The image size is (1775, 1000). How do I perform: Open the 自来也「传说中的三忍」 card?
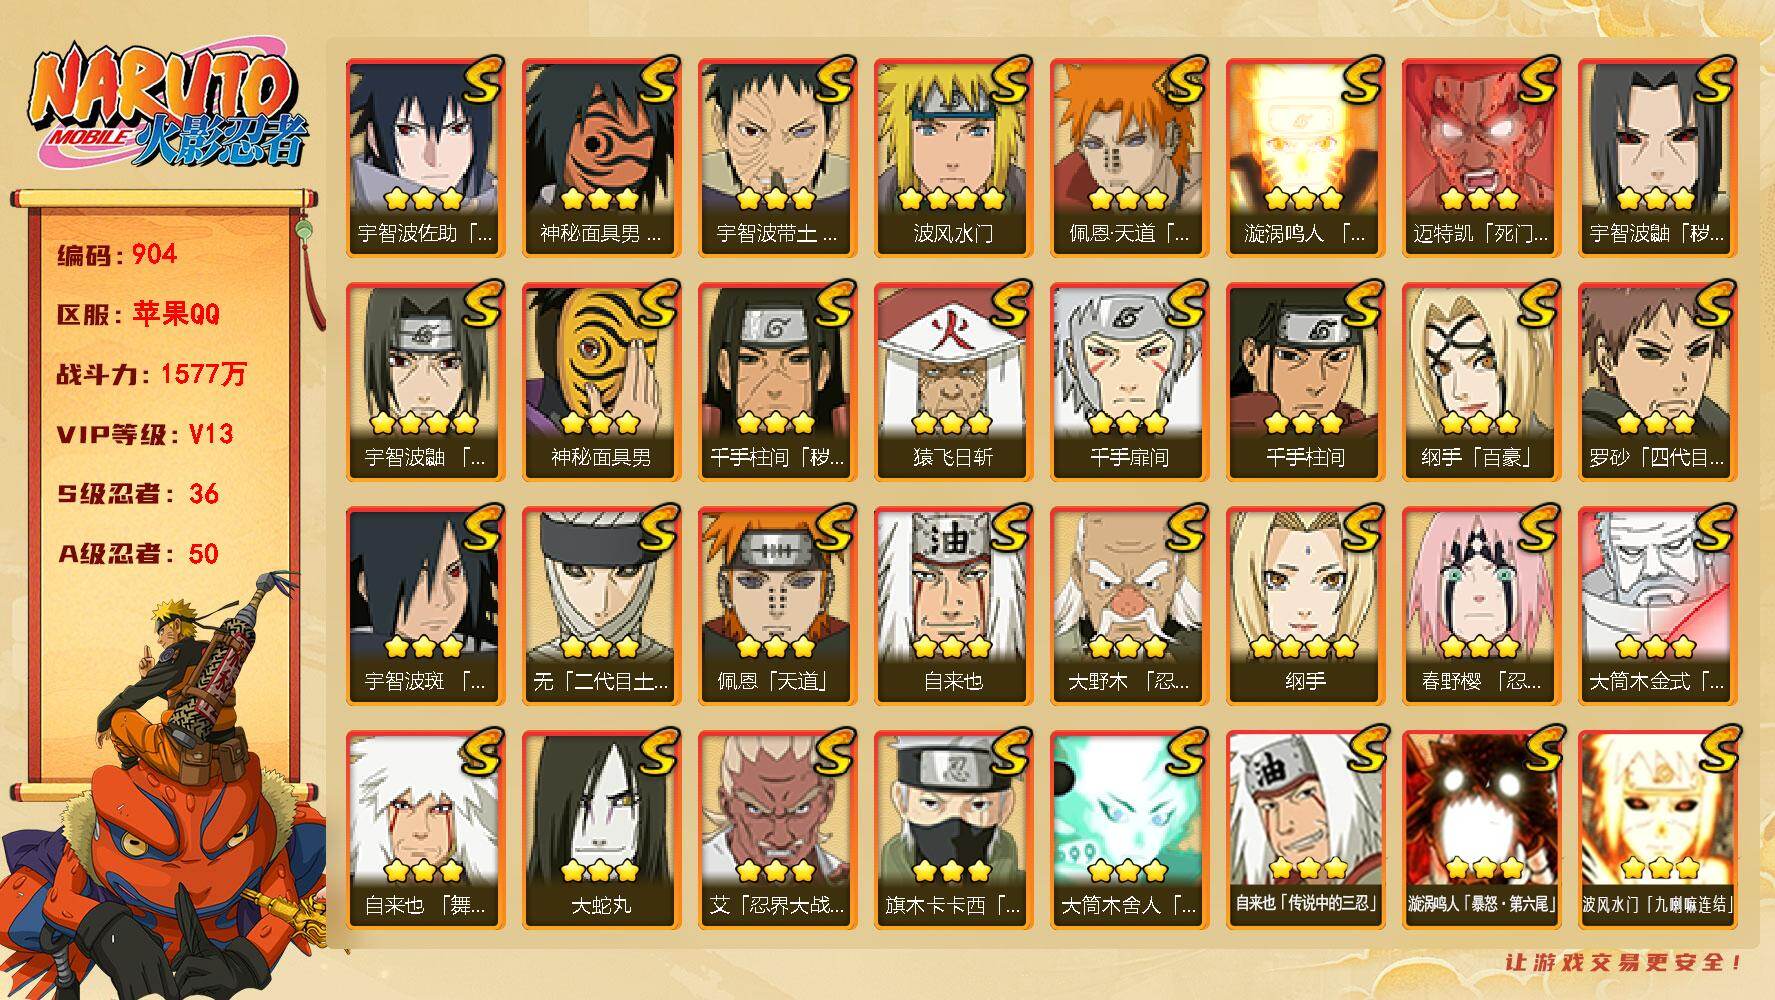tap(1305, 829)
